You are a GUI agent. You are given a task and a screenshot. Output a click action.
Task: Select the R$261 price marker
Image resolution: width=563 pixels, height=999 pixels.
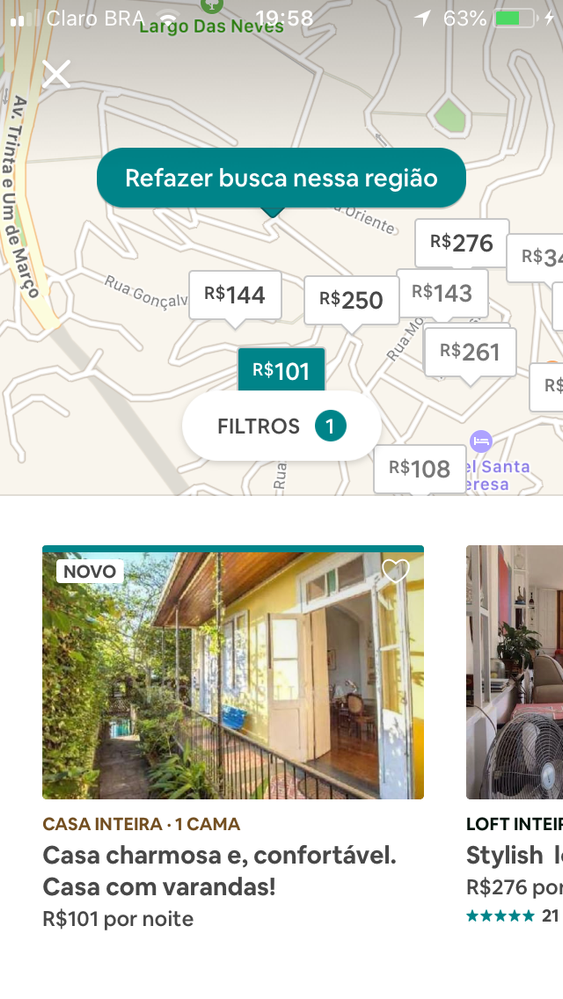point(470,352)
